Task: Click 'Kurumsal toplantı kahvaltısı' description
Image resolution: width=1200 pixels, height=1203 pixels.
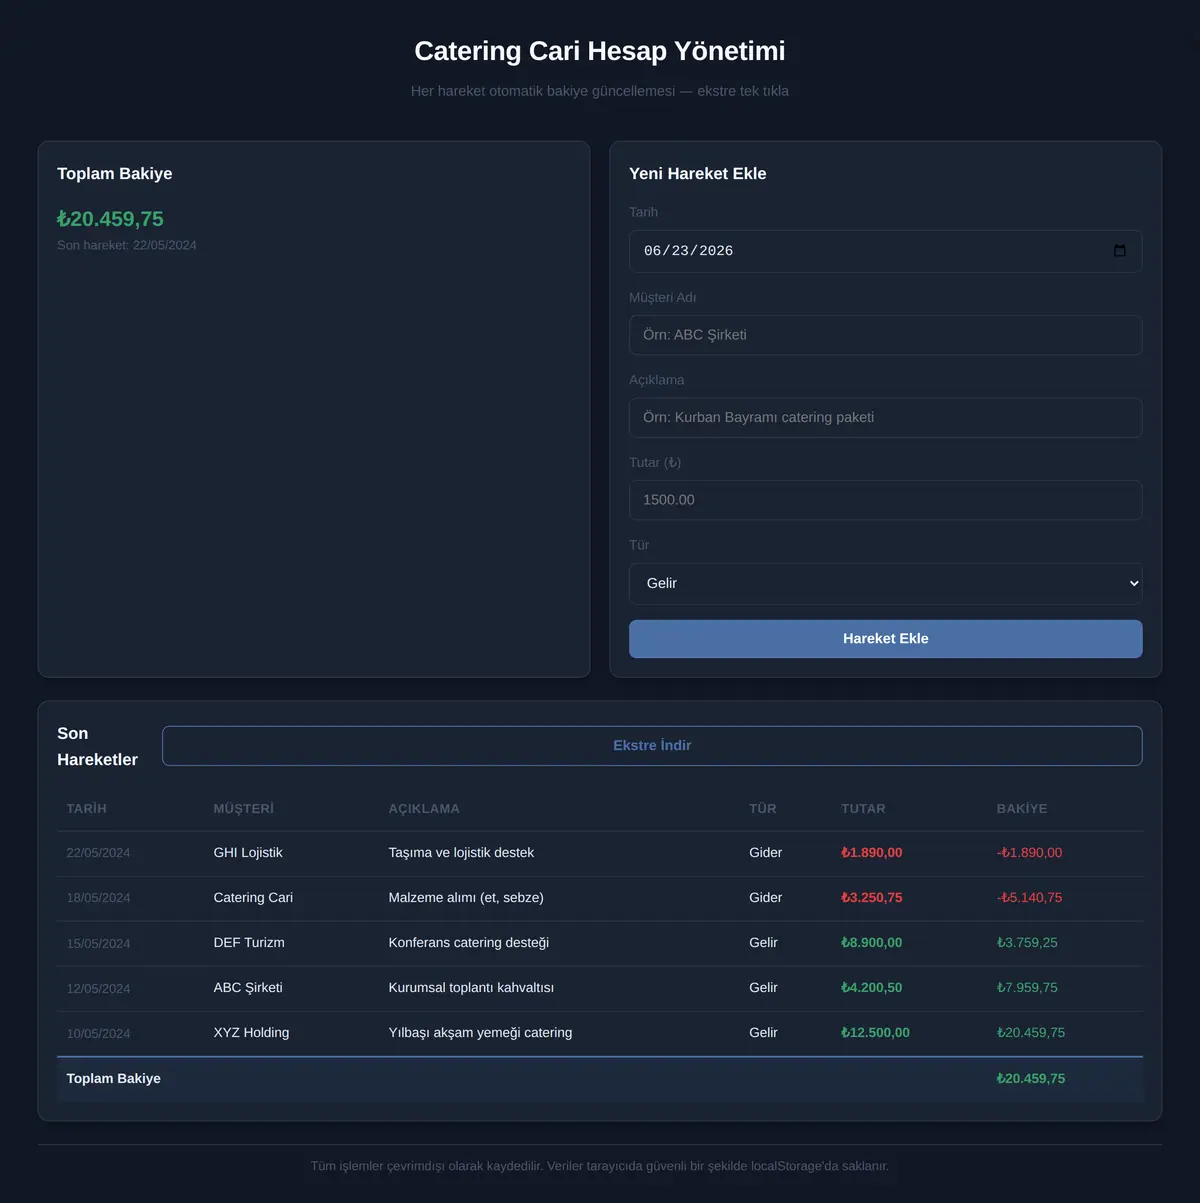Action: (x=471, y=988)
